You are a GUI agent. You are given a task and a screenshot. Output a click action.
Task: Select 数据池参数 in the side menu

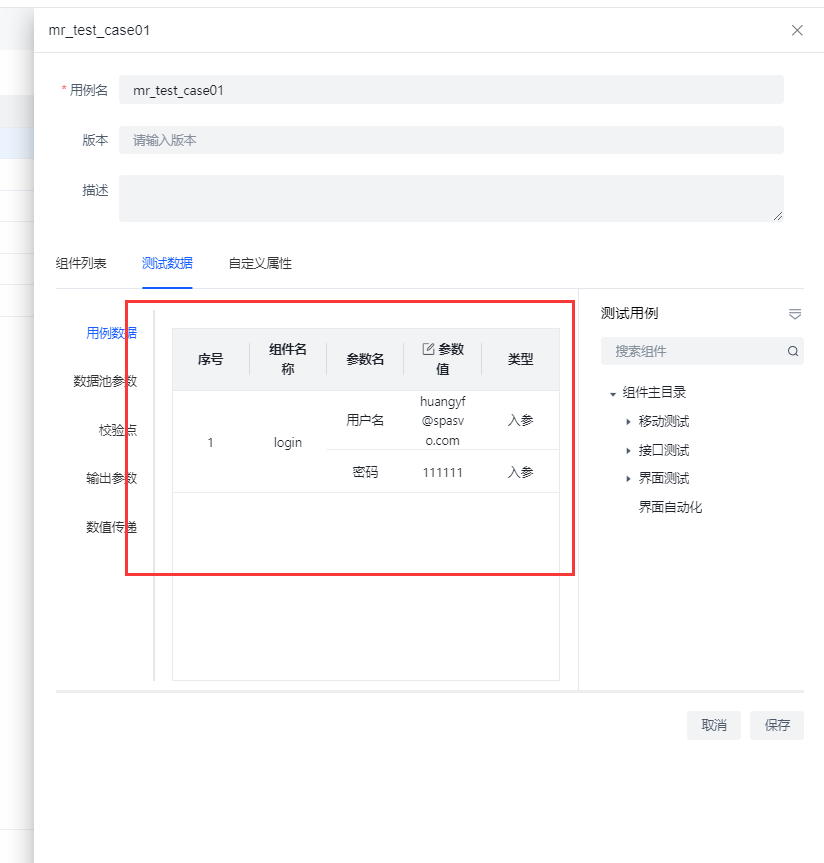(105, 381)
